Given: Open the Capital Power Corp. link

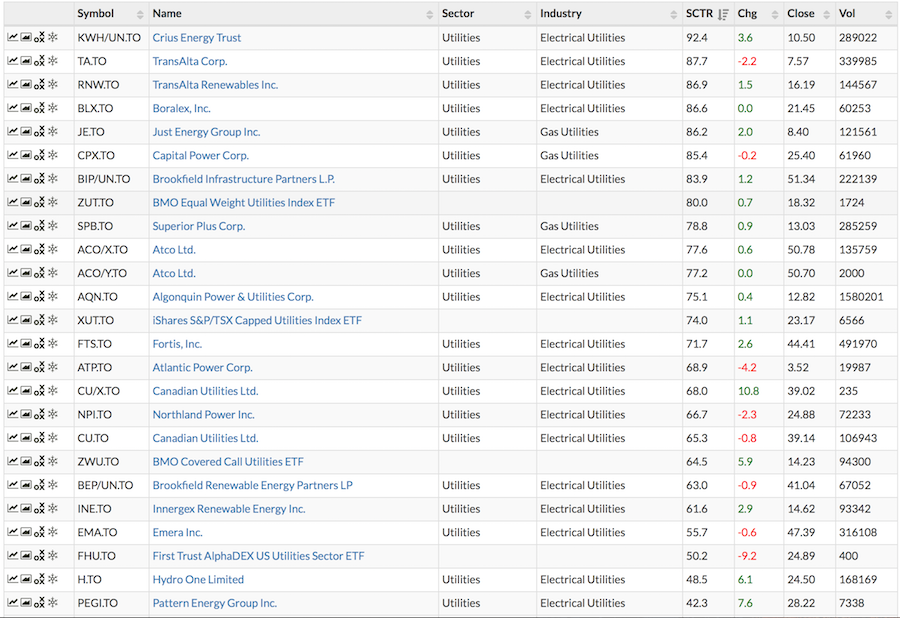Looking at the screenshot, I should [201, 156].
